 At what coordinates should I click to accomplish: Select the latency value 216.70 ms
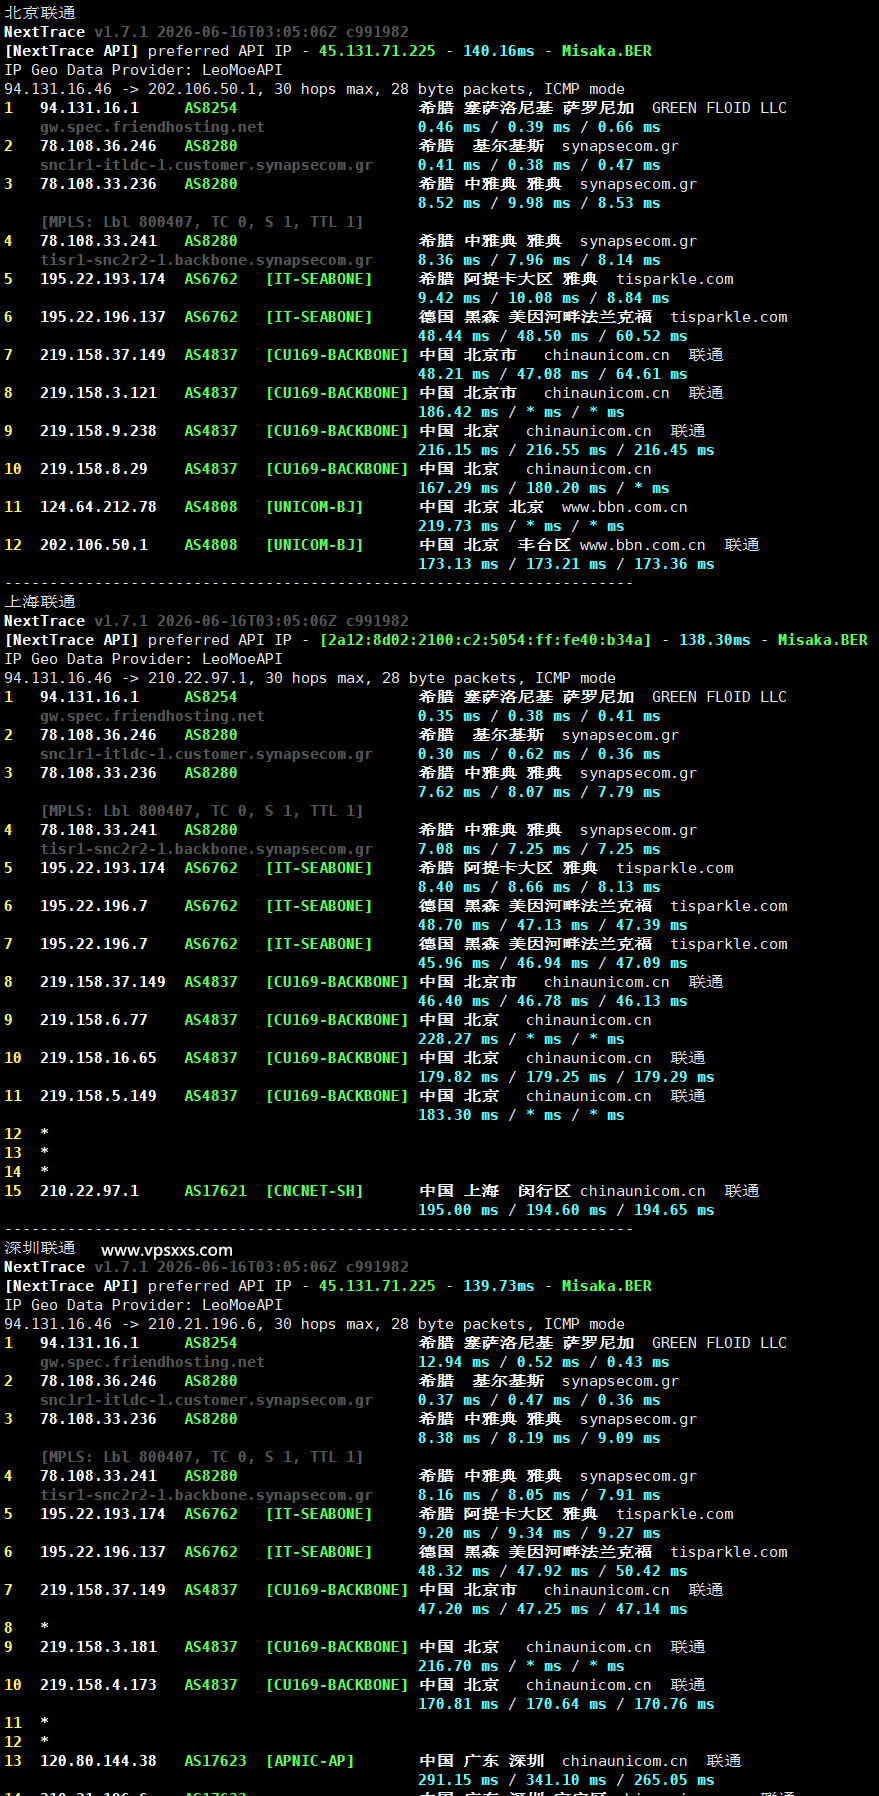[458, 1666]
